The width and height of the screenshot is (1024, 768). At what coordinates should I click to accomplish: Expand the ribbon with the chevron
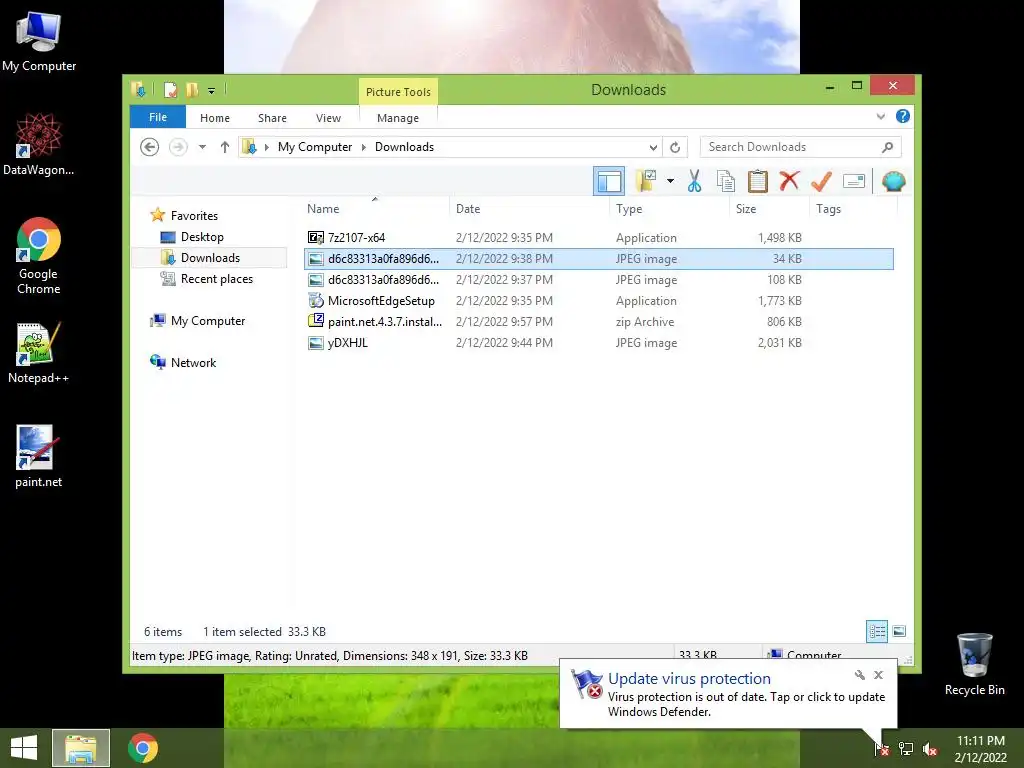tap(881, 116)
